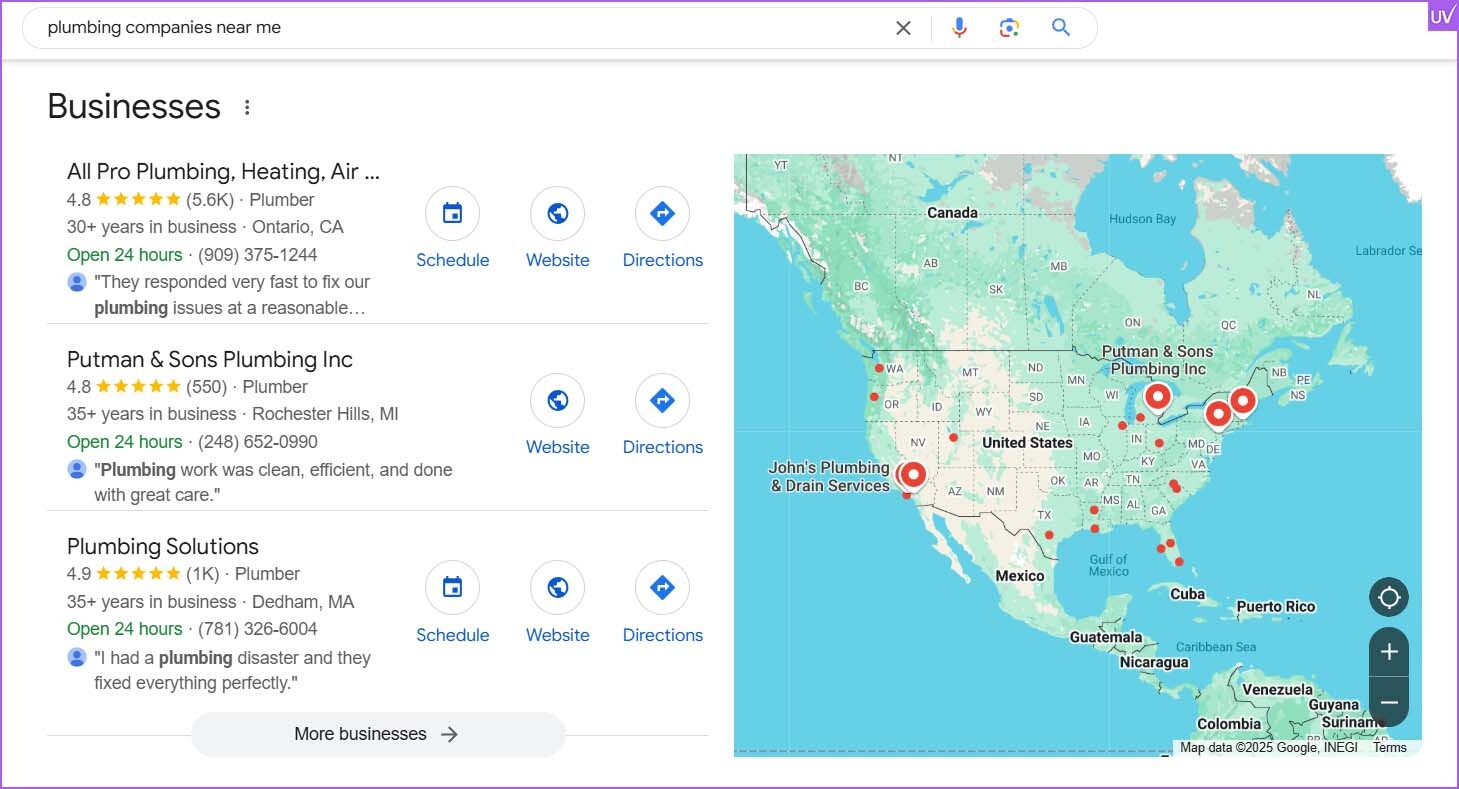This screenshot has width=1459, height=789.
Task: Click the "Putman & Sons Plumbing Inc" map label
Action: point(1158,360)
